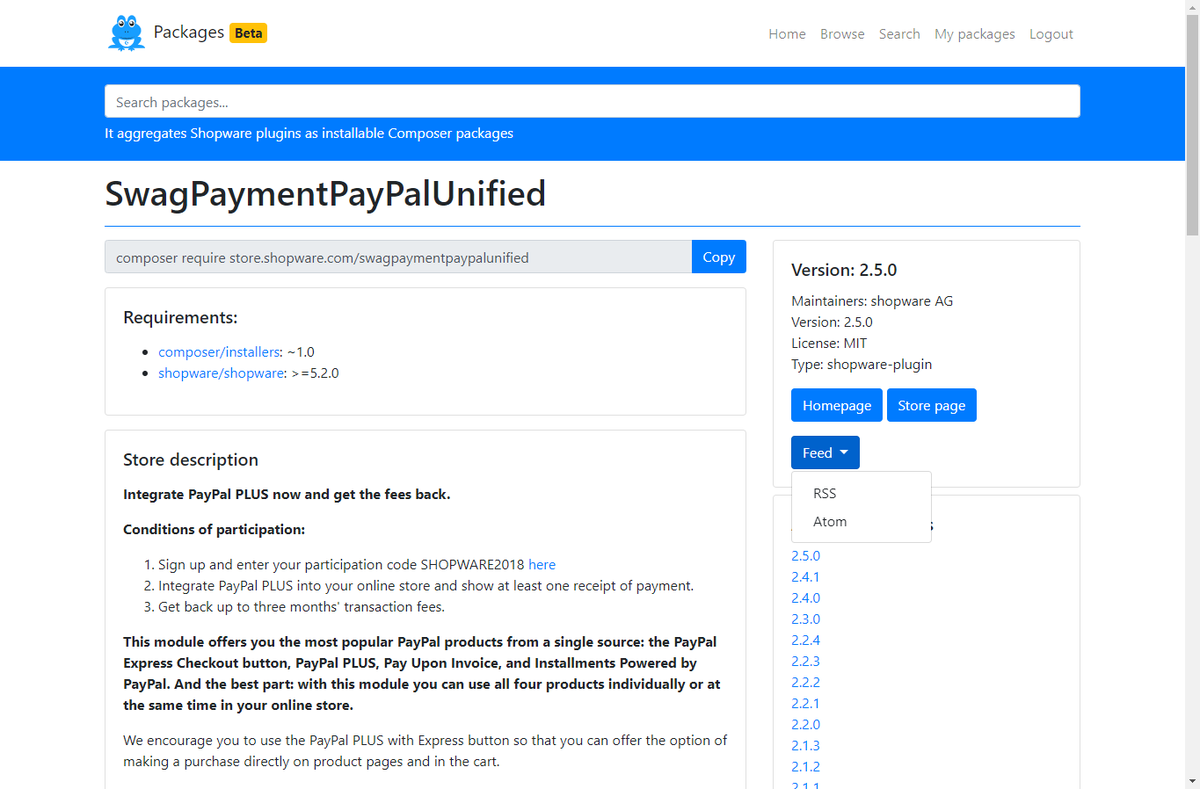
Task: Open the plugin Homepage button
Action: pyautogui.click(x=837, y=405)
